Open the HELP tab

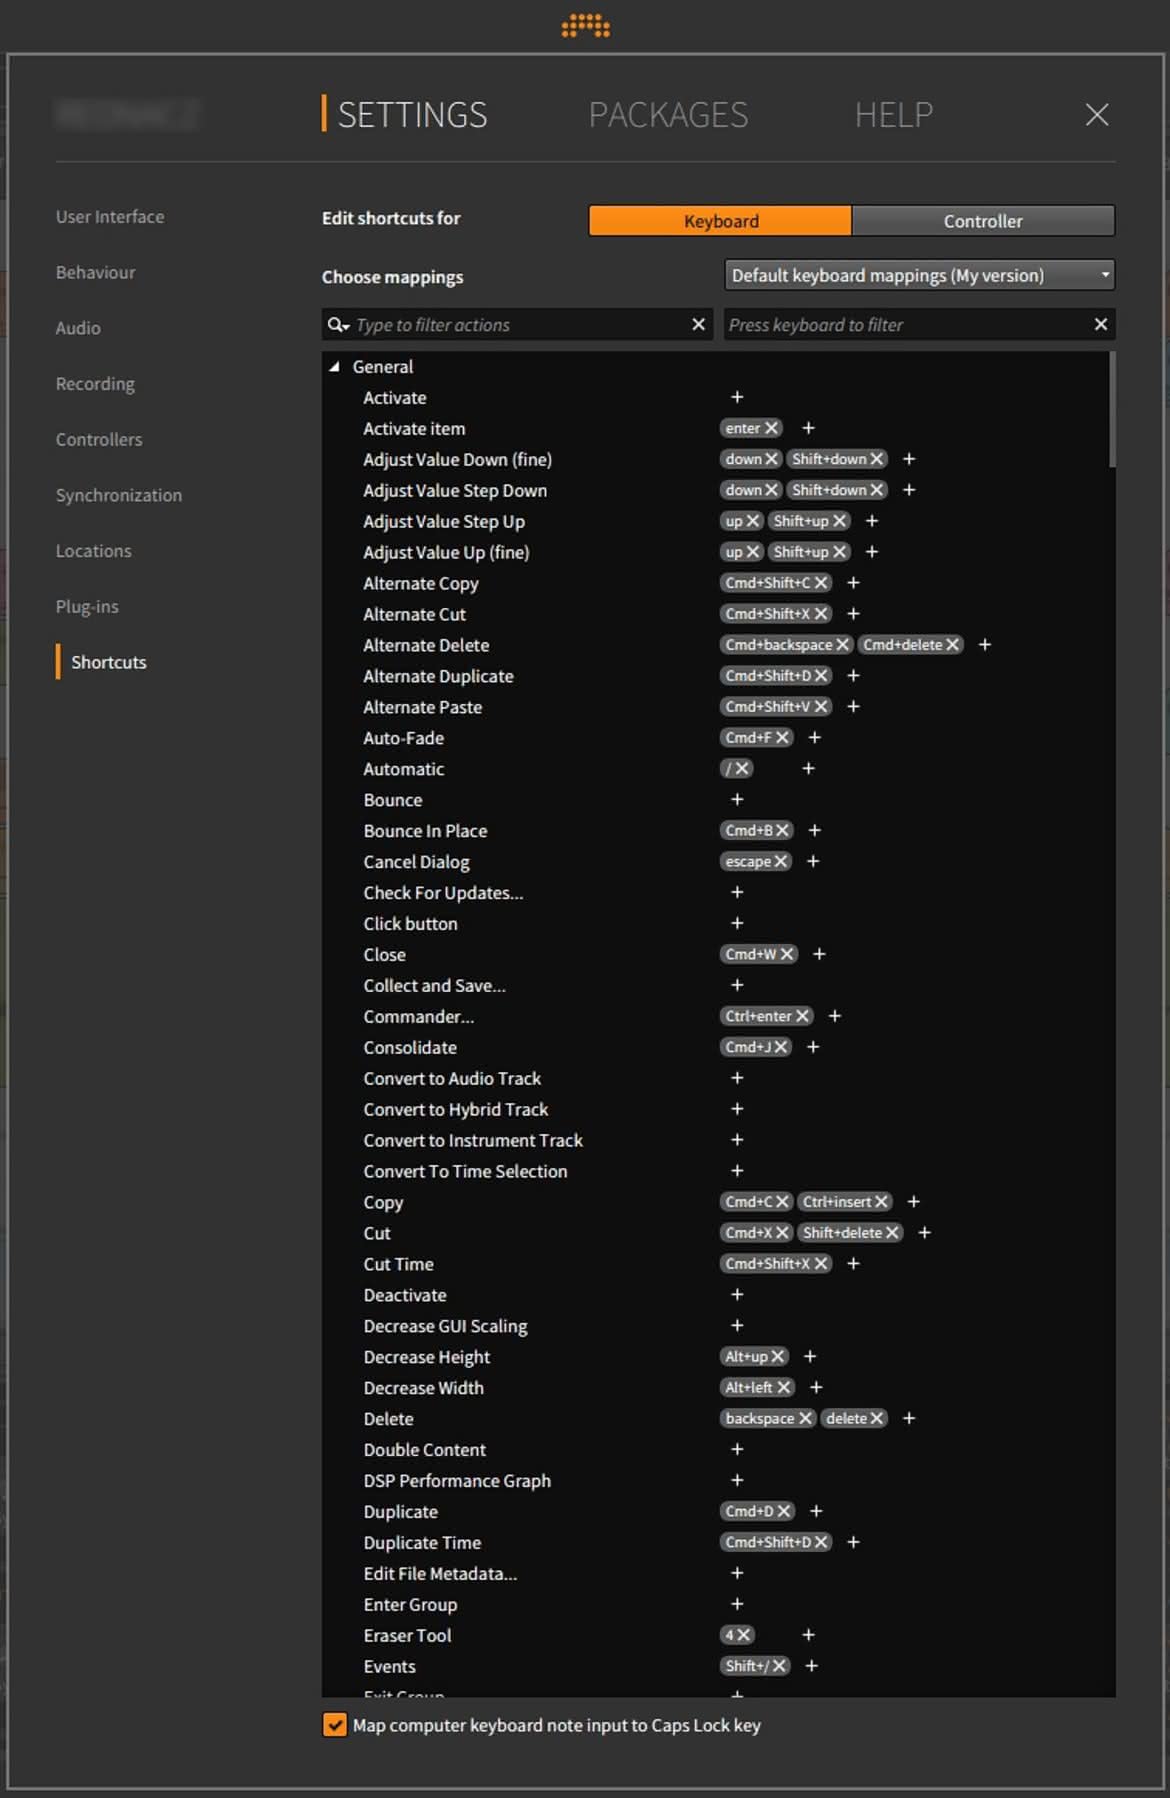click(893, 114)
